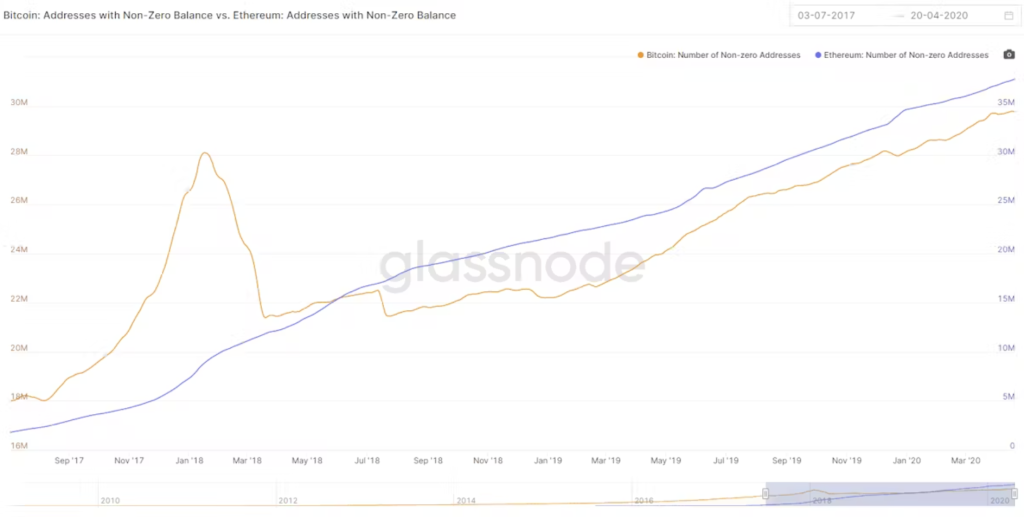Click the 2014 mark in the navigator

click(466, 499)
